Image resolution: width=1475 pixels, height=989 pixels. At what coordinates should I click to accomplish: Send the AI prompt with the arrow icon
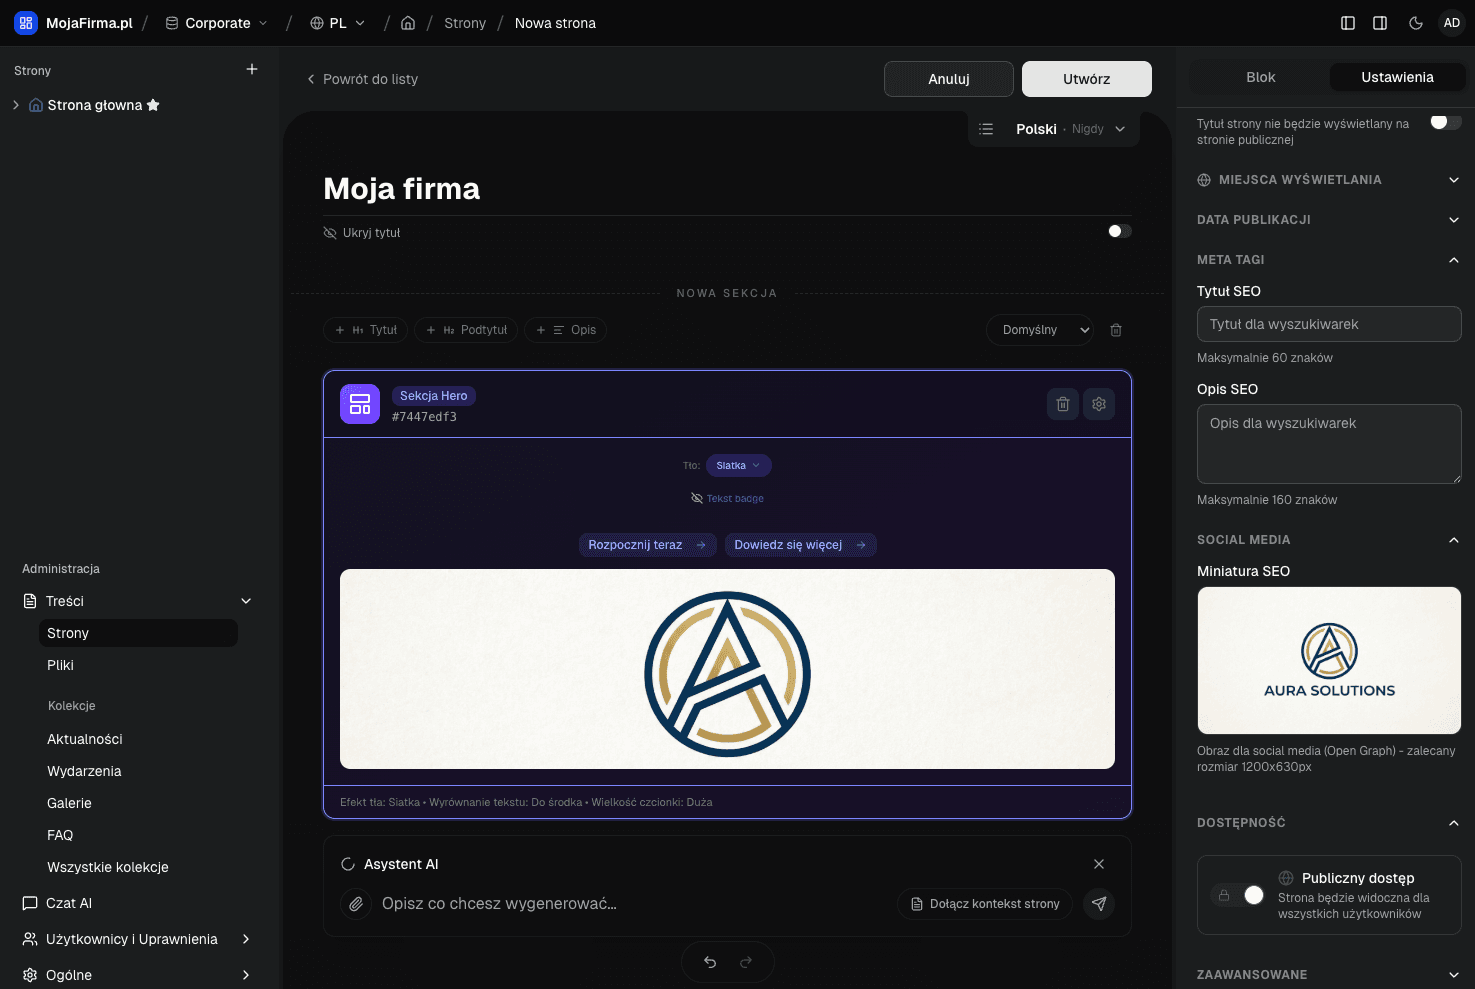click(x=1099, y=904)
